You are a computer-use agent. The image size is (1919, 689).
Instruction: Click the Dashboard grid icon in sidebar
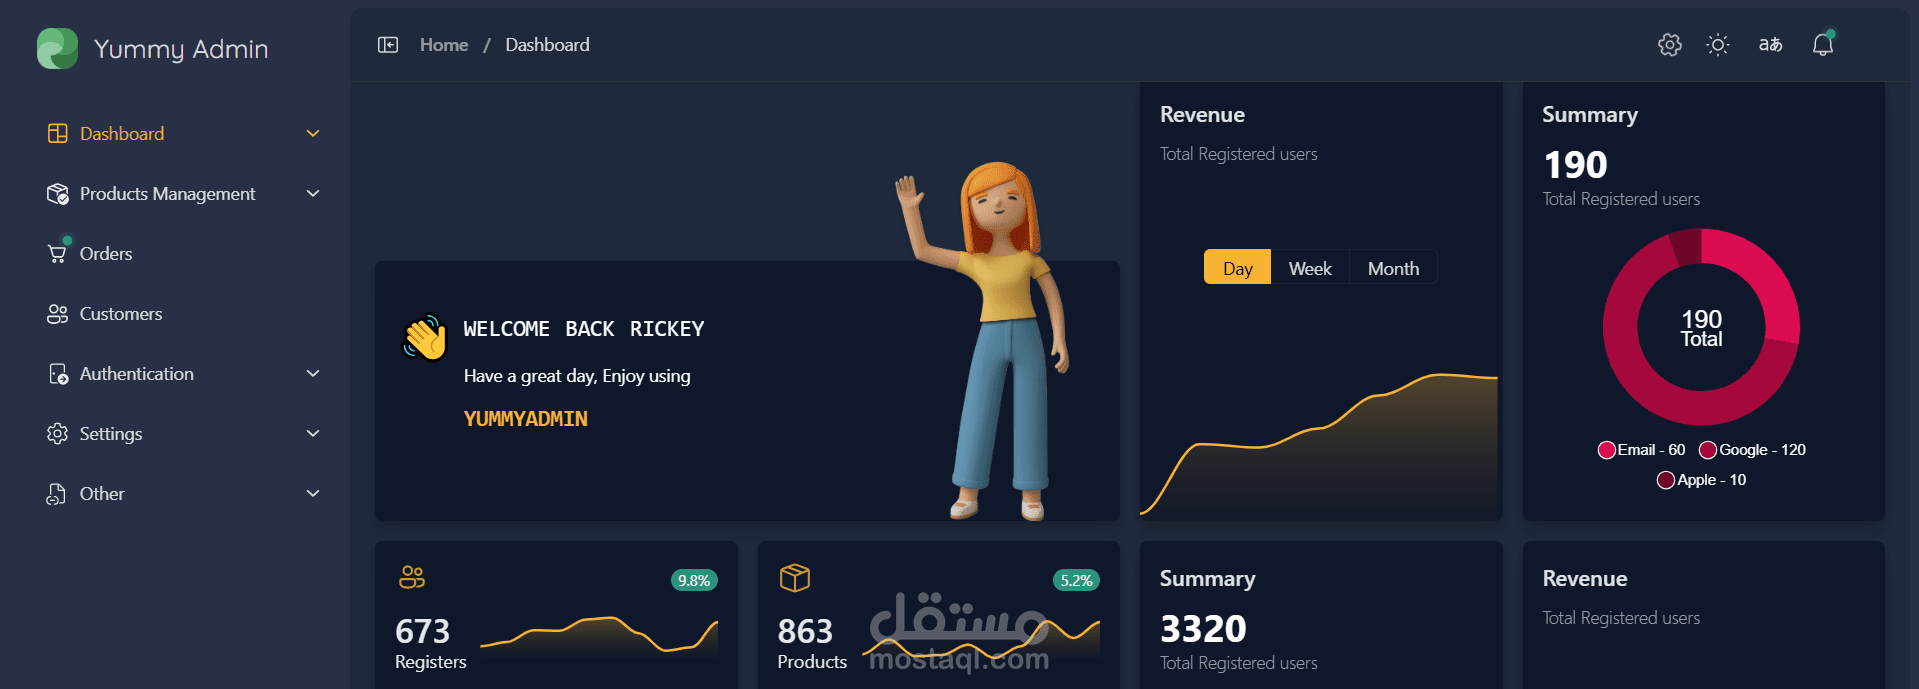(x=57, y=133)
